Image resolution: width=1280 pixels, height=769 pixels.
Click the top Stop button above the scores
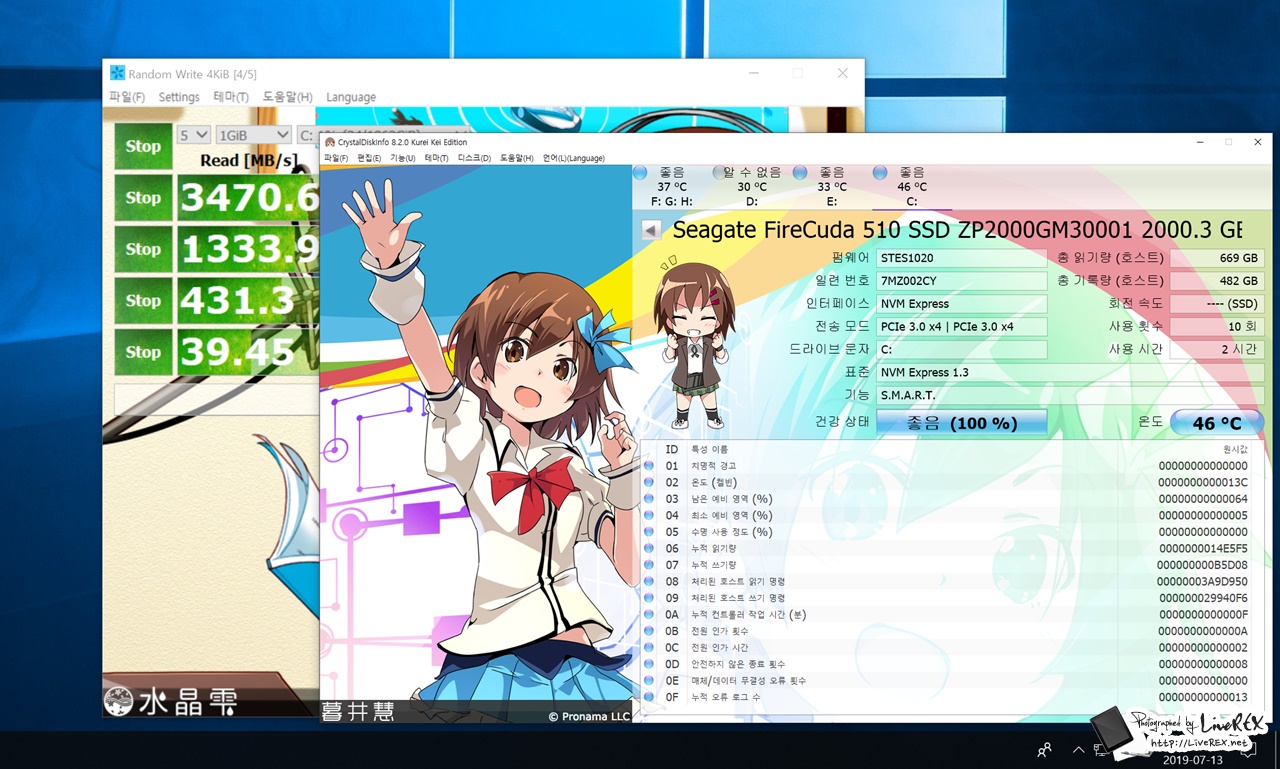[x=143, y=146]
